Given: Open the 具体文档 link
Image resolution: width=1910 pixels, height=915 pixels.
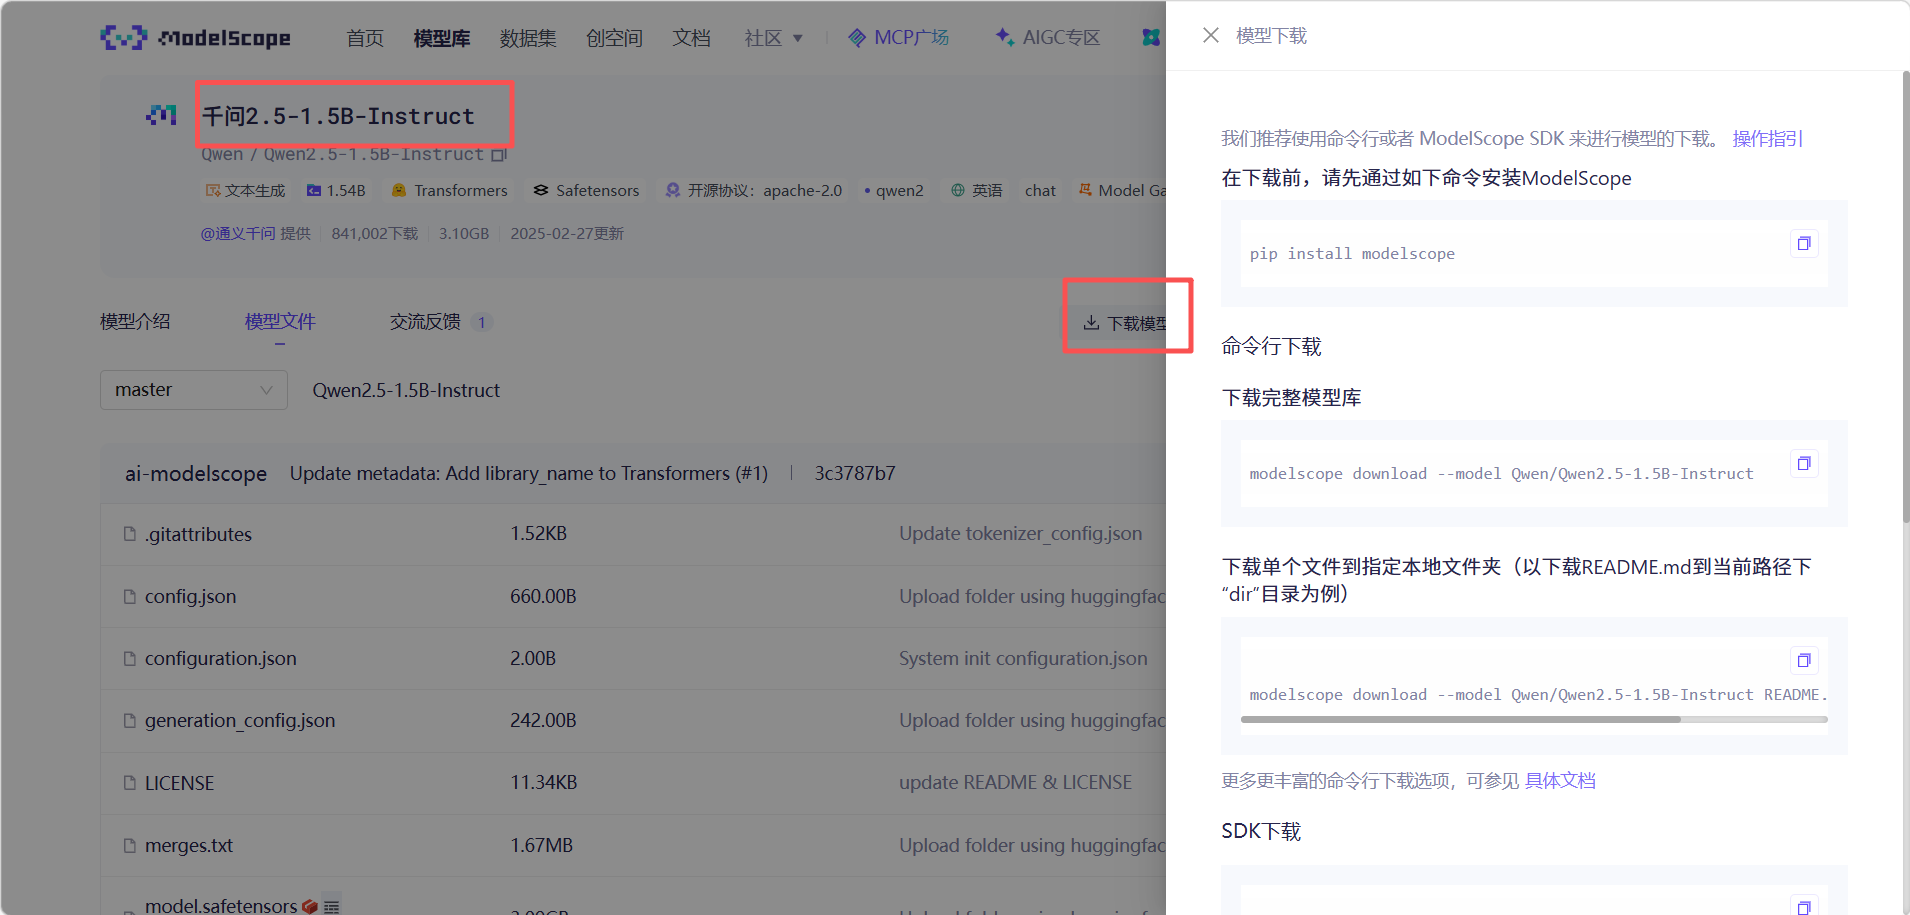Looking at the screenshot, I should pyautogui.click(x=1560, y=781).
